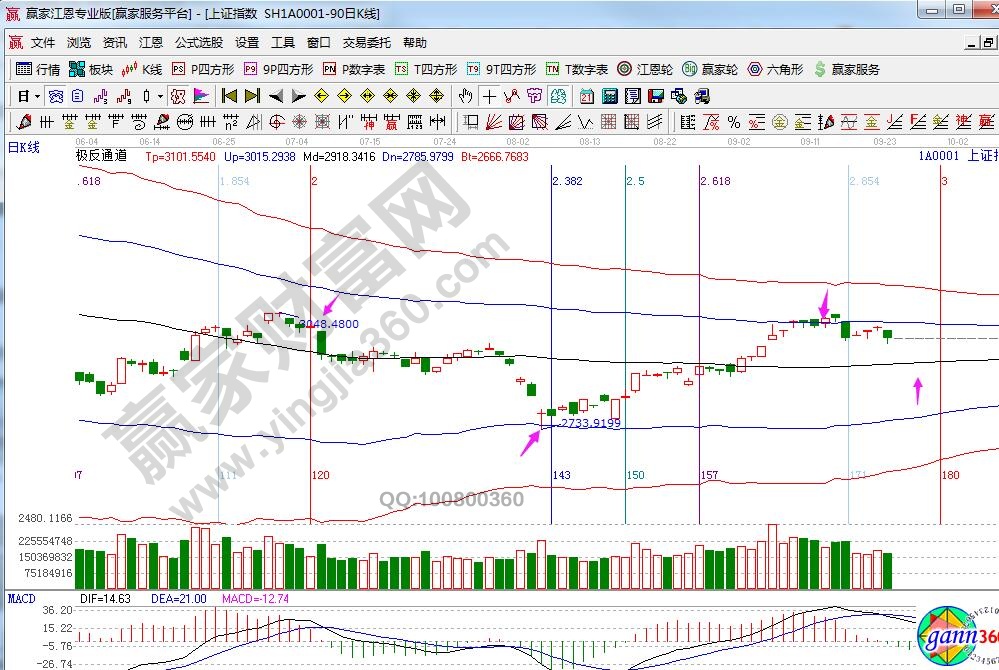Open the notepad list icon
The height and width of the screenshot is (670, 999).
click(633, 96)
